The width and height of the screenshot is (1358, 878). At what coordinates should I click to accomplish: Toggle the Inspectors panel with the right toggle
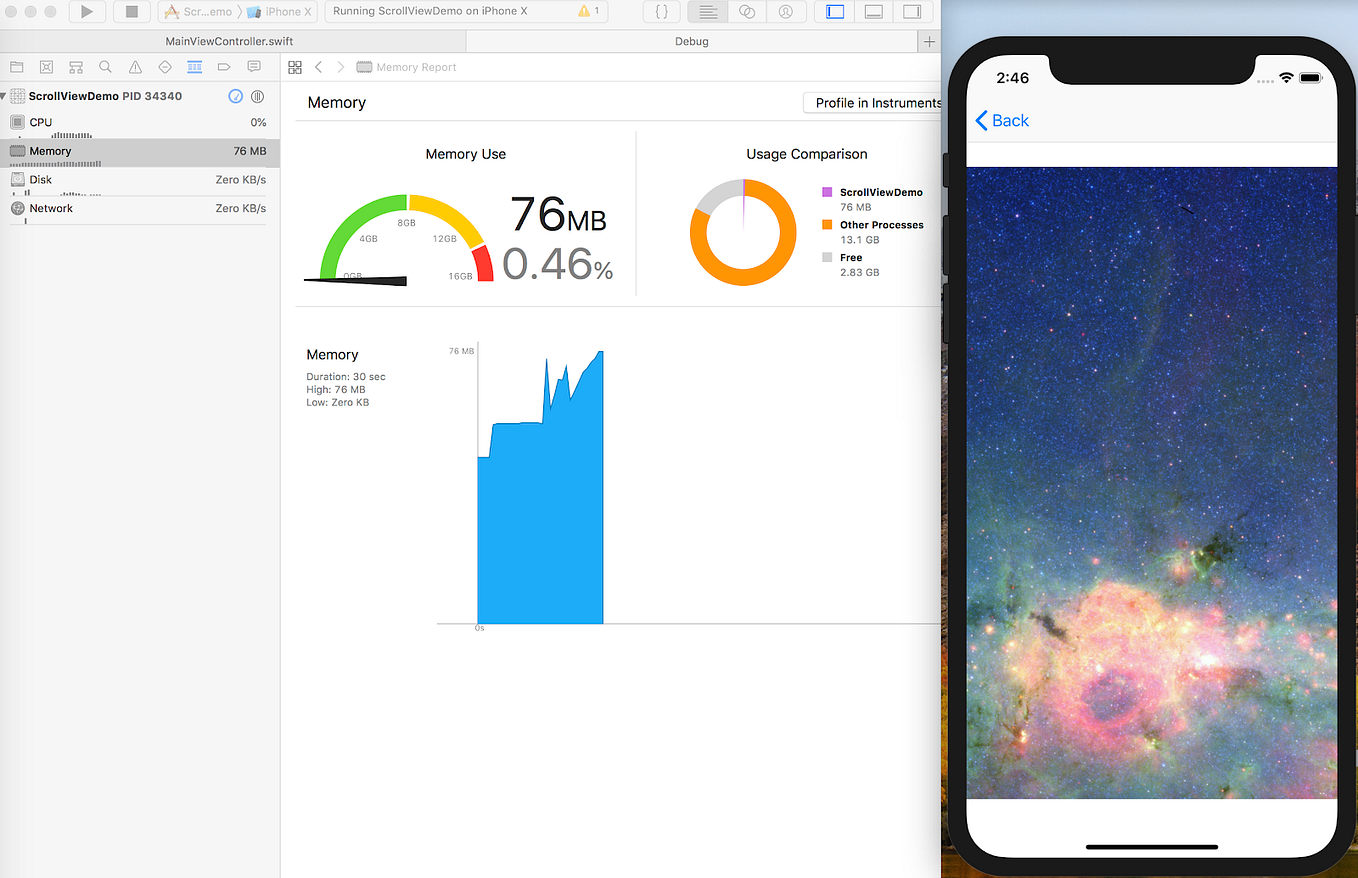coord(911,12)
